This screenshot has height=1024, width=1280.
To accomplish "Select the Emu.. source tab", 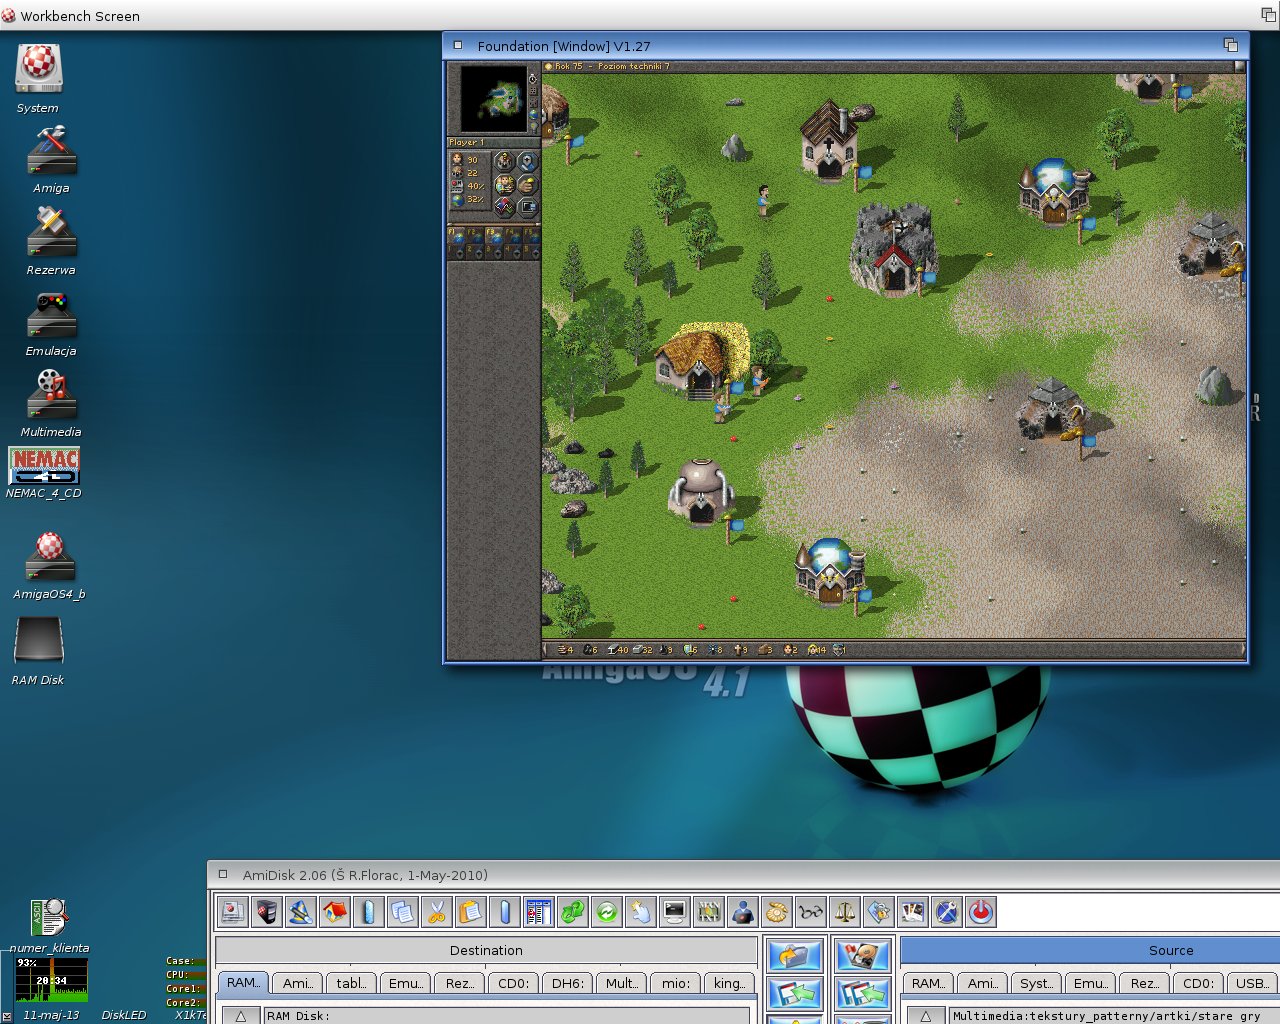I will 1090,984.
